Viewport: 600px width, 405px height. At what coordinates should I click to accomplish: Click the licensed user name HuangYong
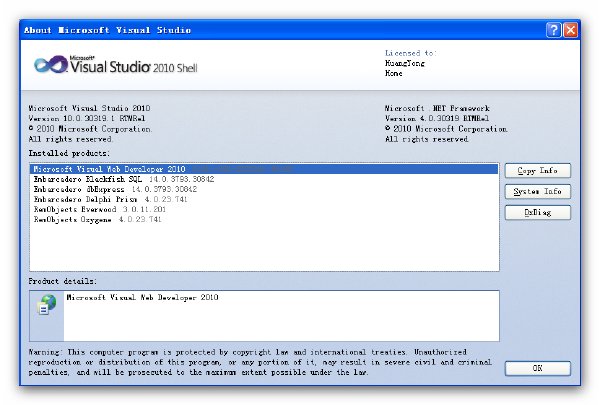point(405,63)
